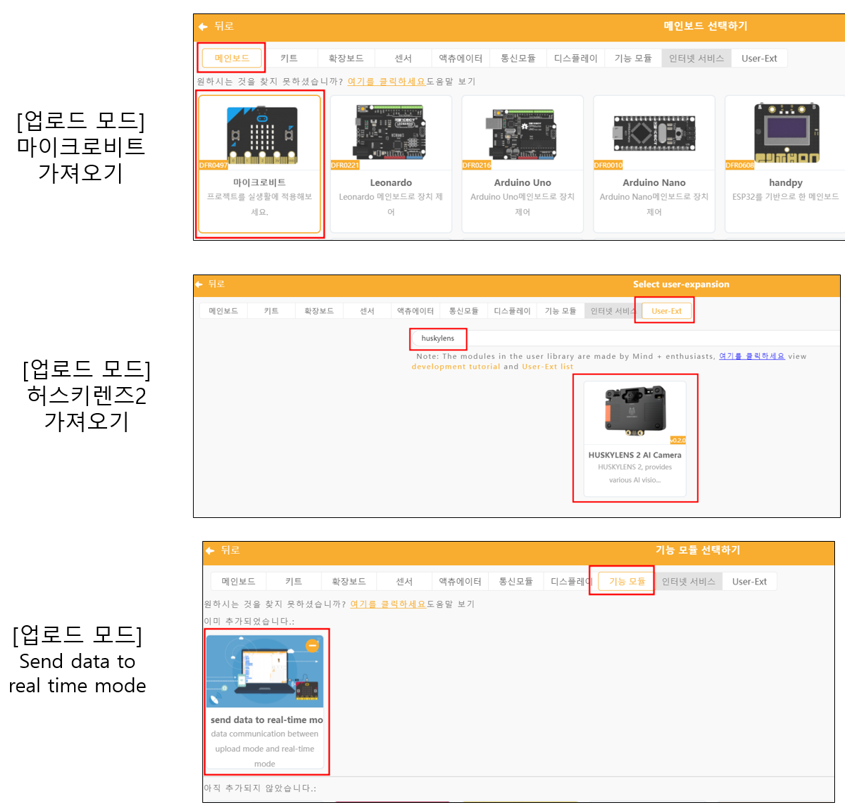Open the User-Ext list link
845x811 pixels.
coord(548,366)
